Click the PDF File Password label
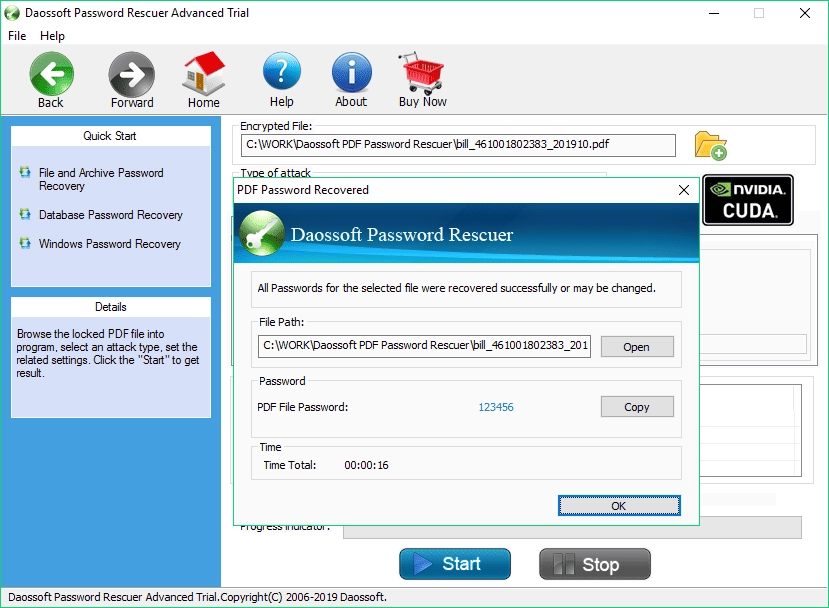This screenshot has width=829, height=608. click(302, 407)
